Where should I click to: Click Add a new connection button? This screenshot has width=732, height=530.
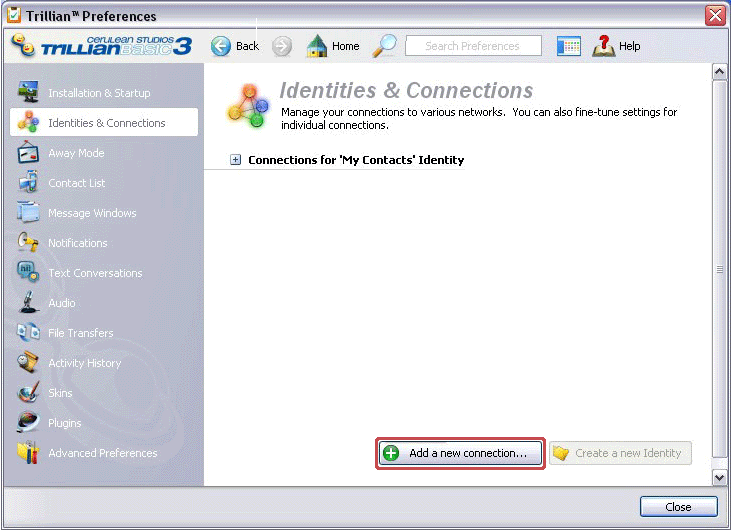(x=460, y=453)
